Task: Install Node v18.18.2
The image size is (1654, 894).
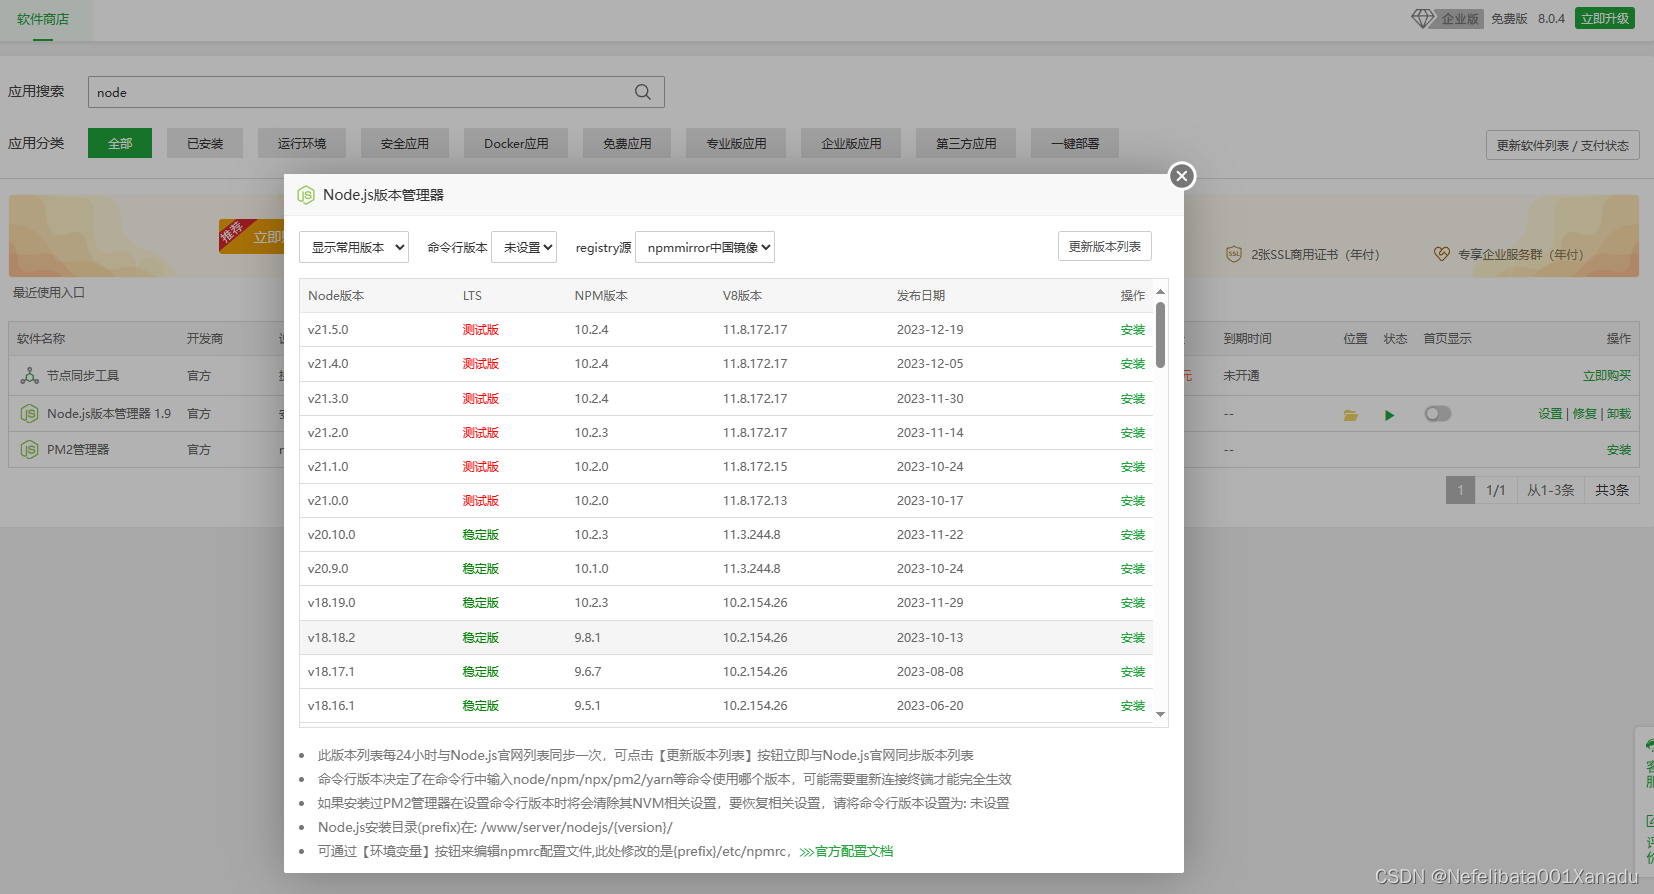Action: point(1133,638)
